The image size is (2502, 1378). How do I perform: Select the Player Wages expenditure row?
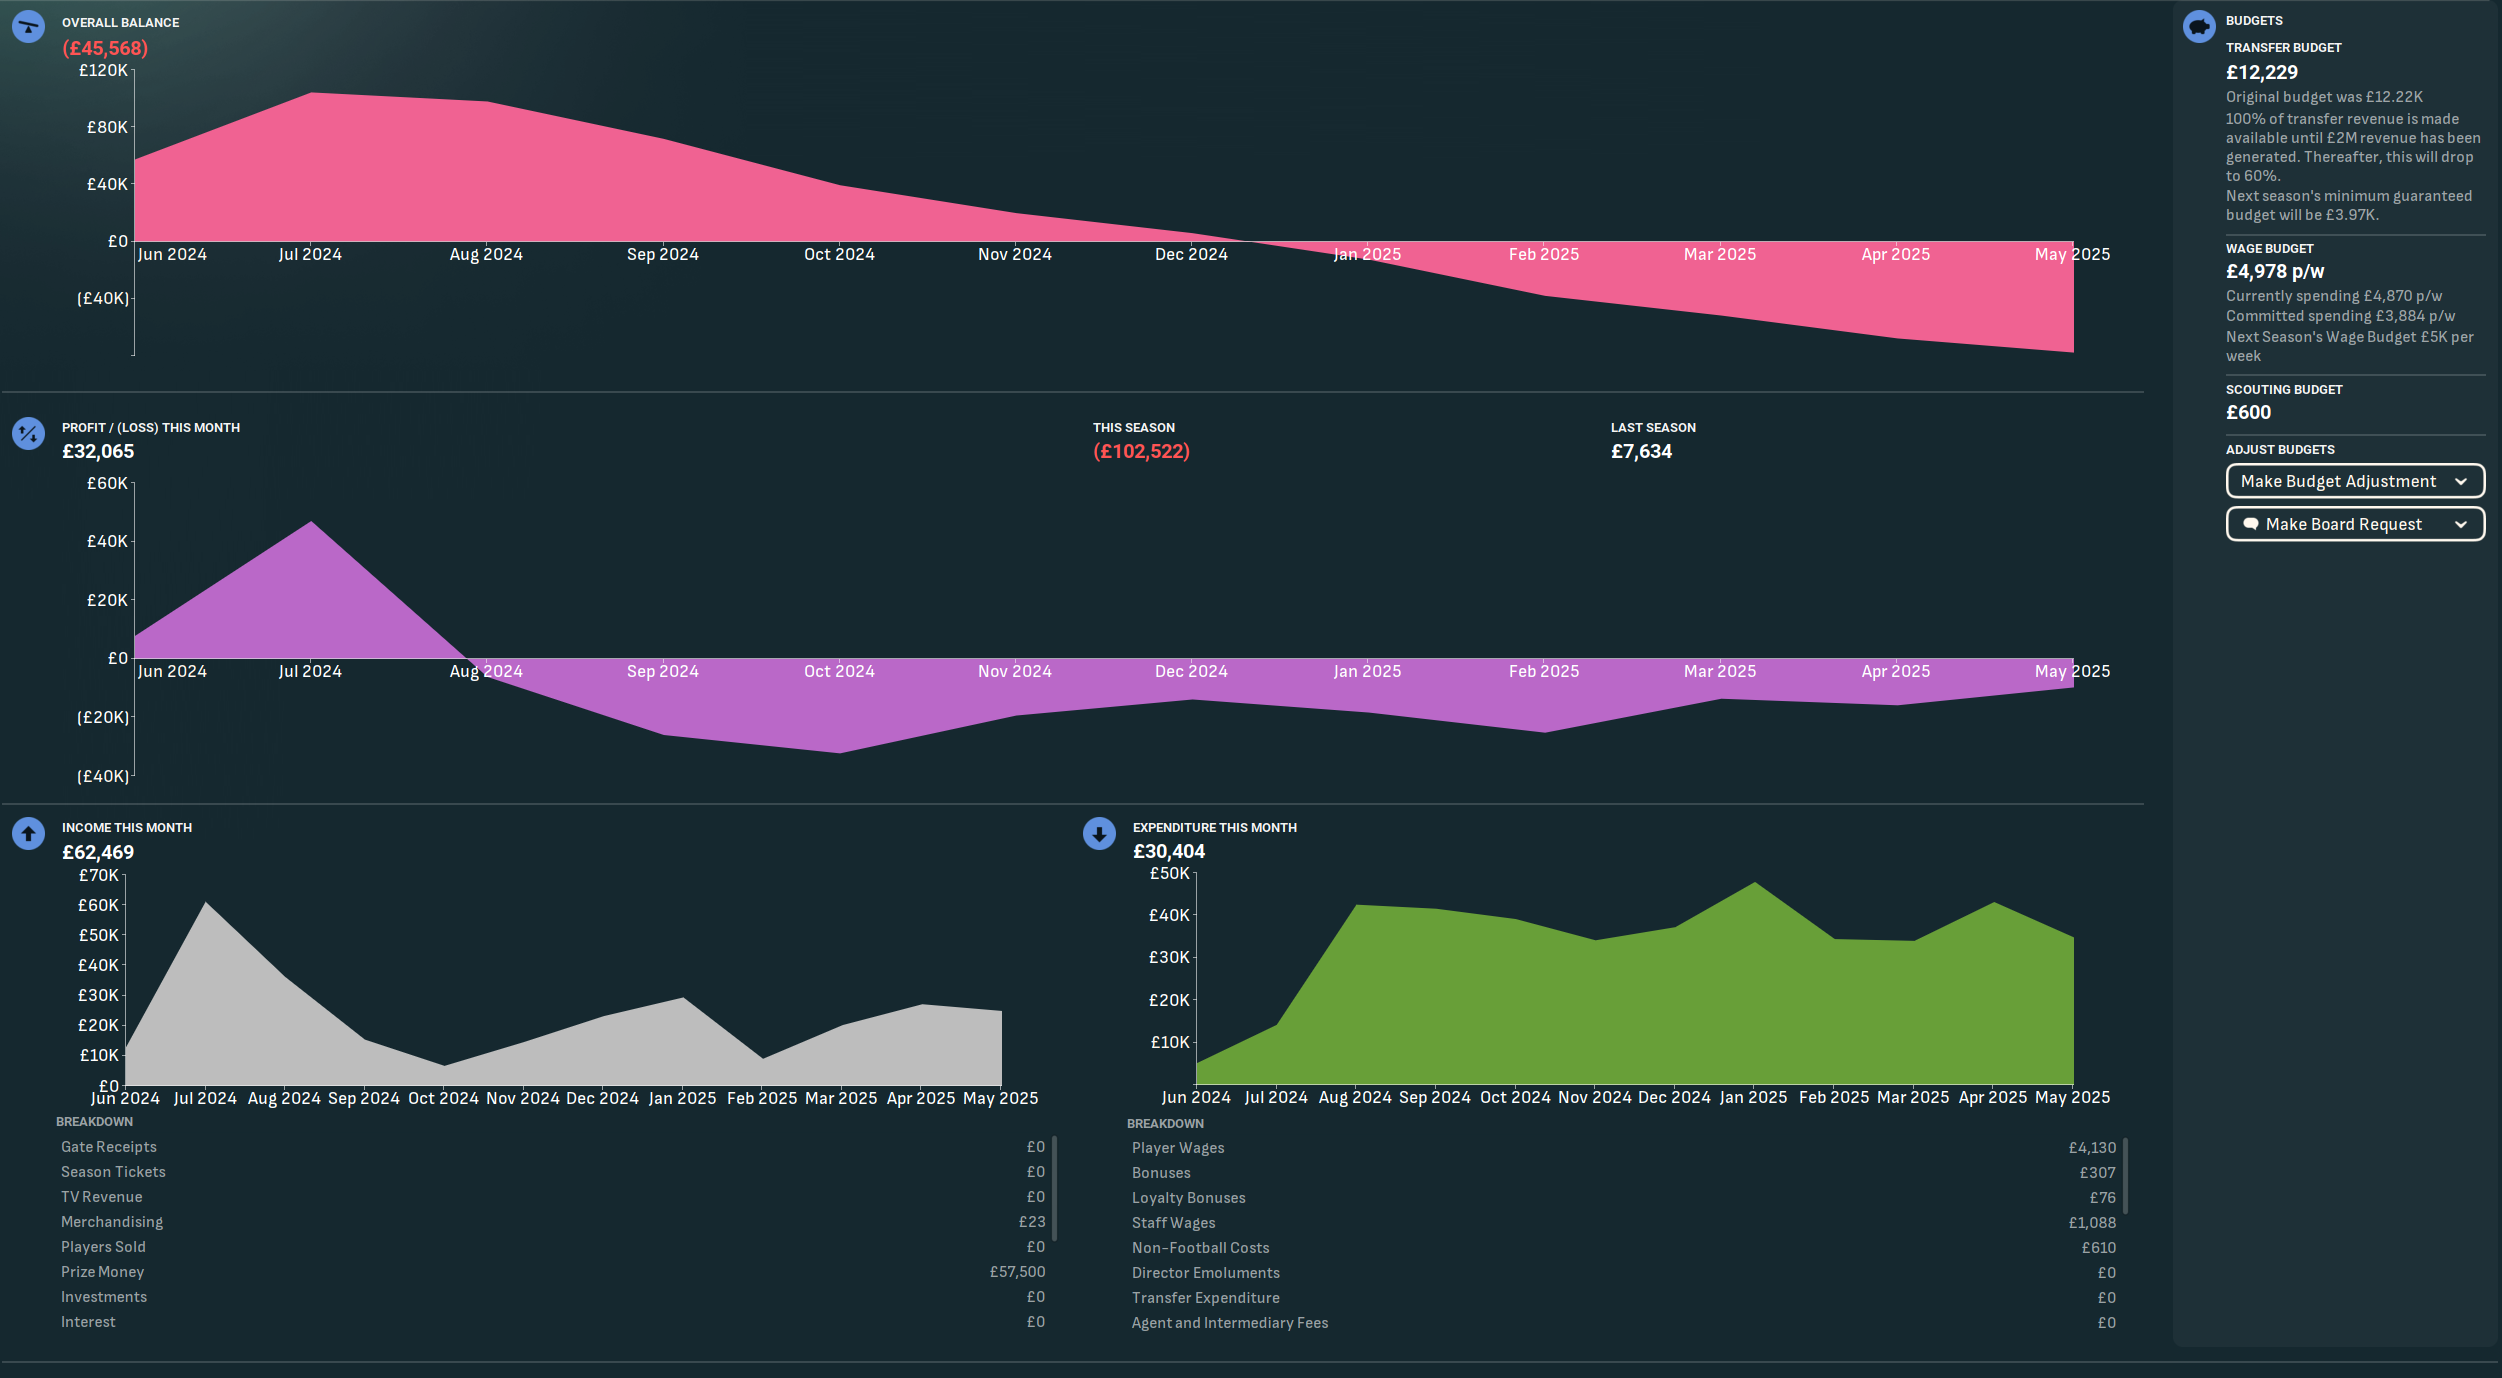pyautogui.click(x=1622, y=1148)
